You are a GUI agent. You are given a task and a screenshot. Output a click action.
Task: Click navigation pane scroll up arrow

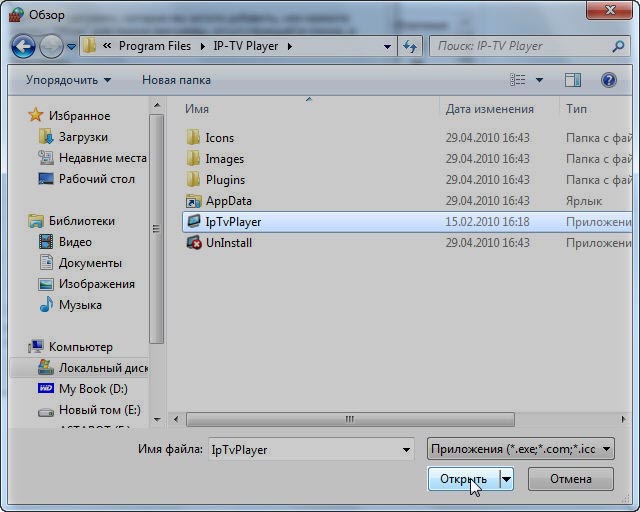tap(157, 105)
